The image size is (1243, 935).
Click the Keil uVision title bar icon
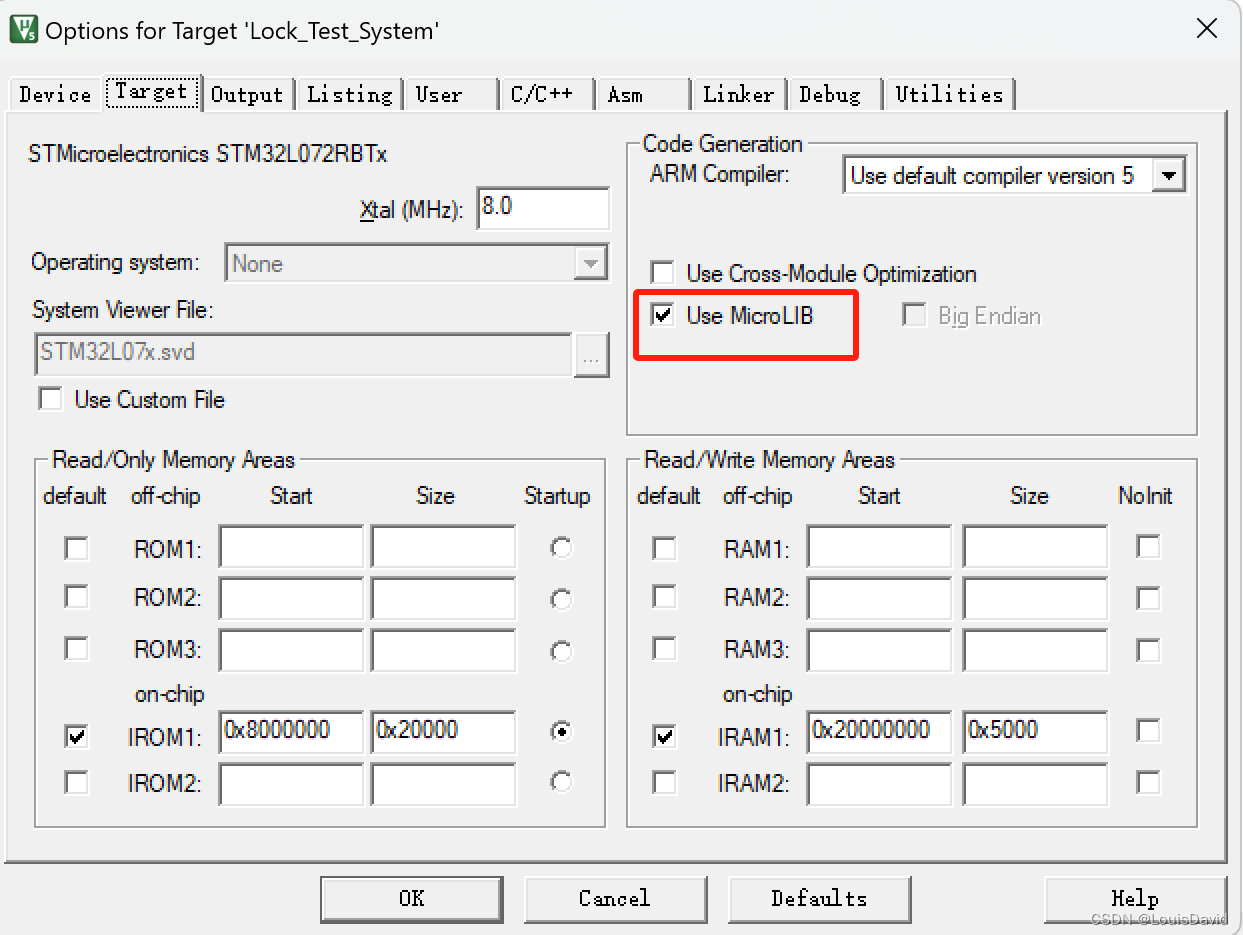[24, 28]
